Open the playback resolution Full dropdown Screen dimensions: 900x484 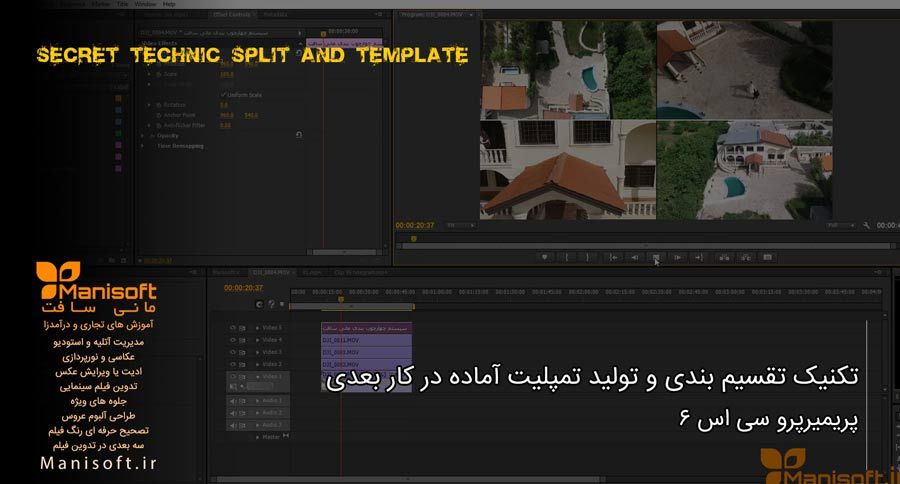coord(841,226)
